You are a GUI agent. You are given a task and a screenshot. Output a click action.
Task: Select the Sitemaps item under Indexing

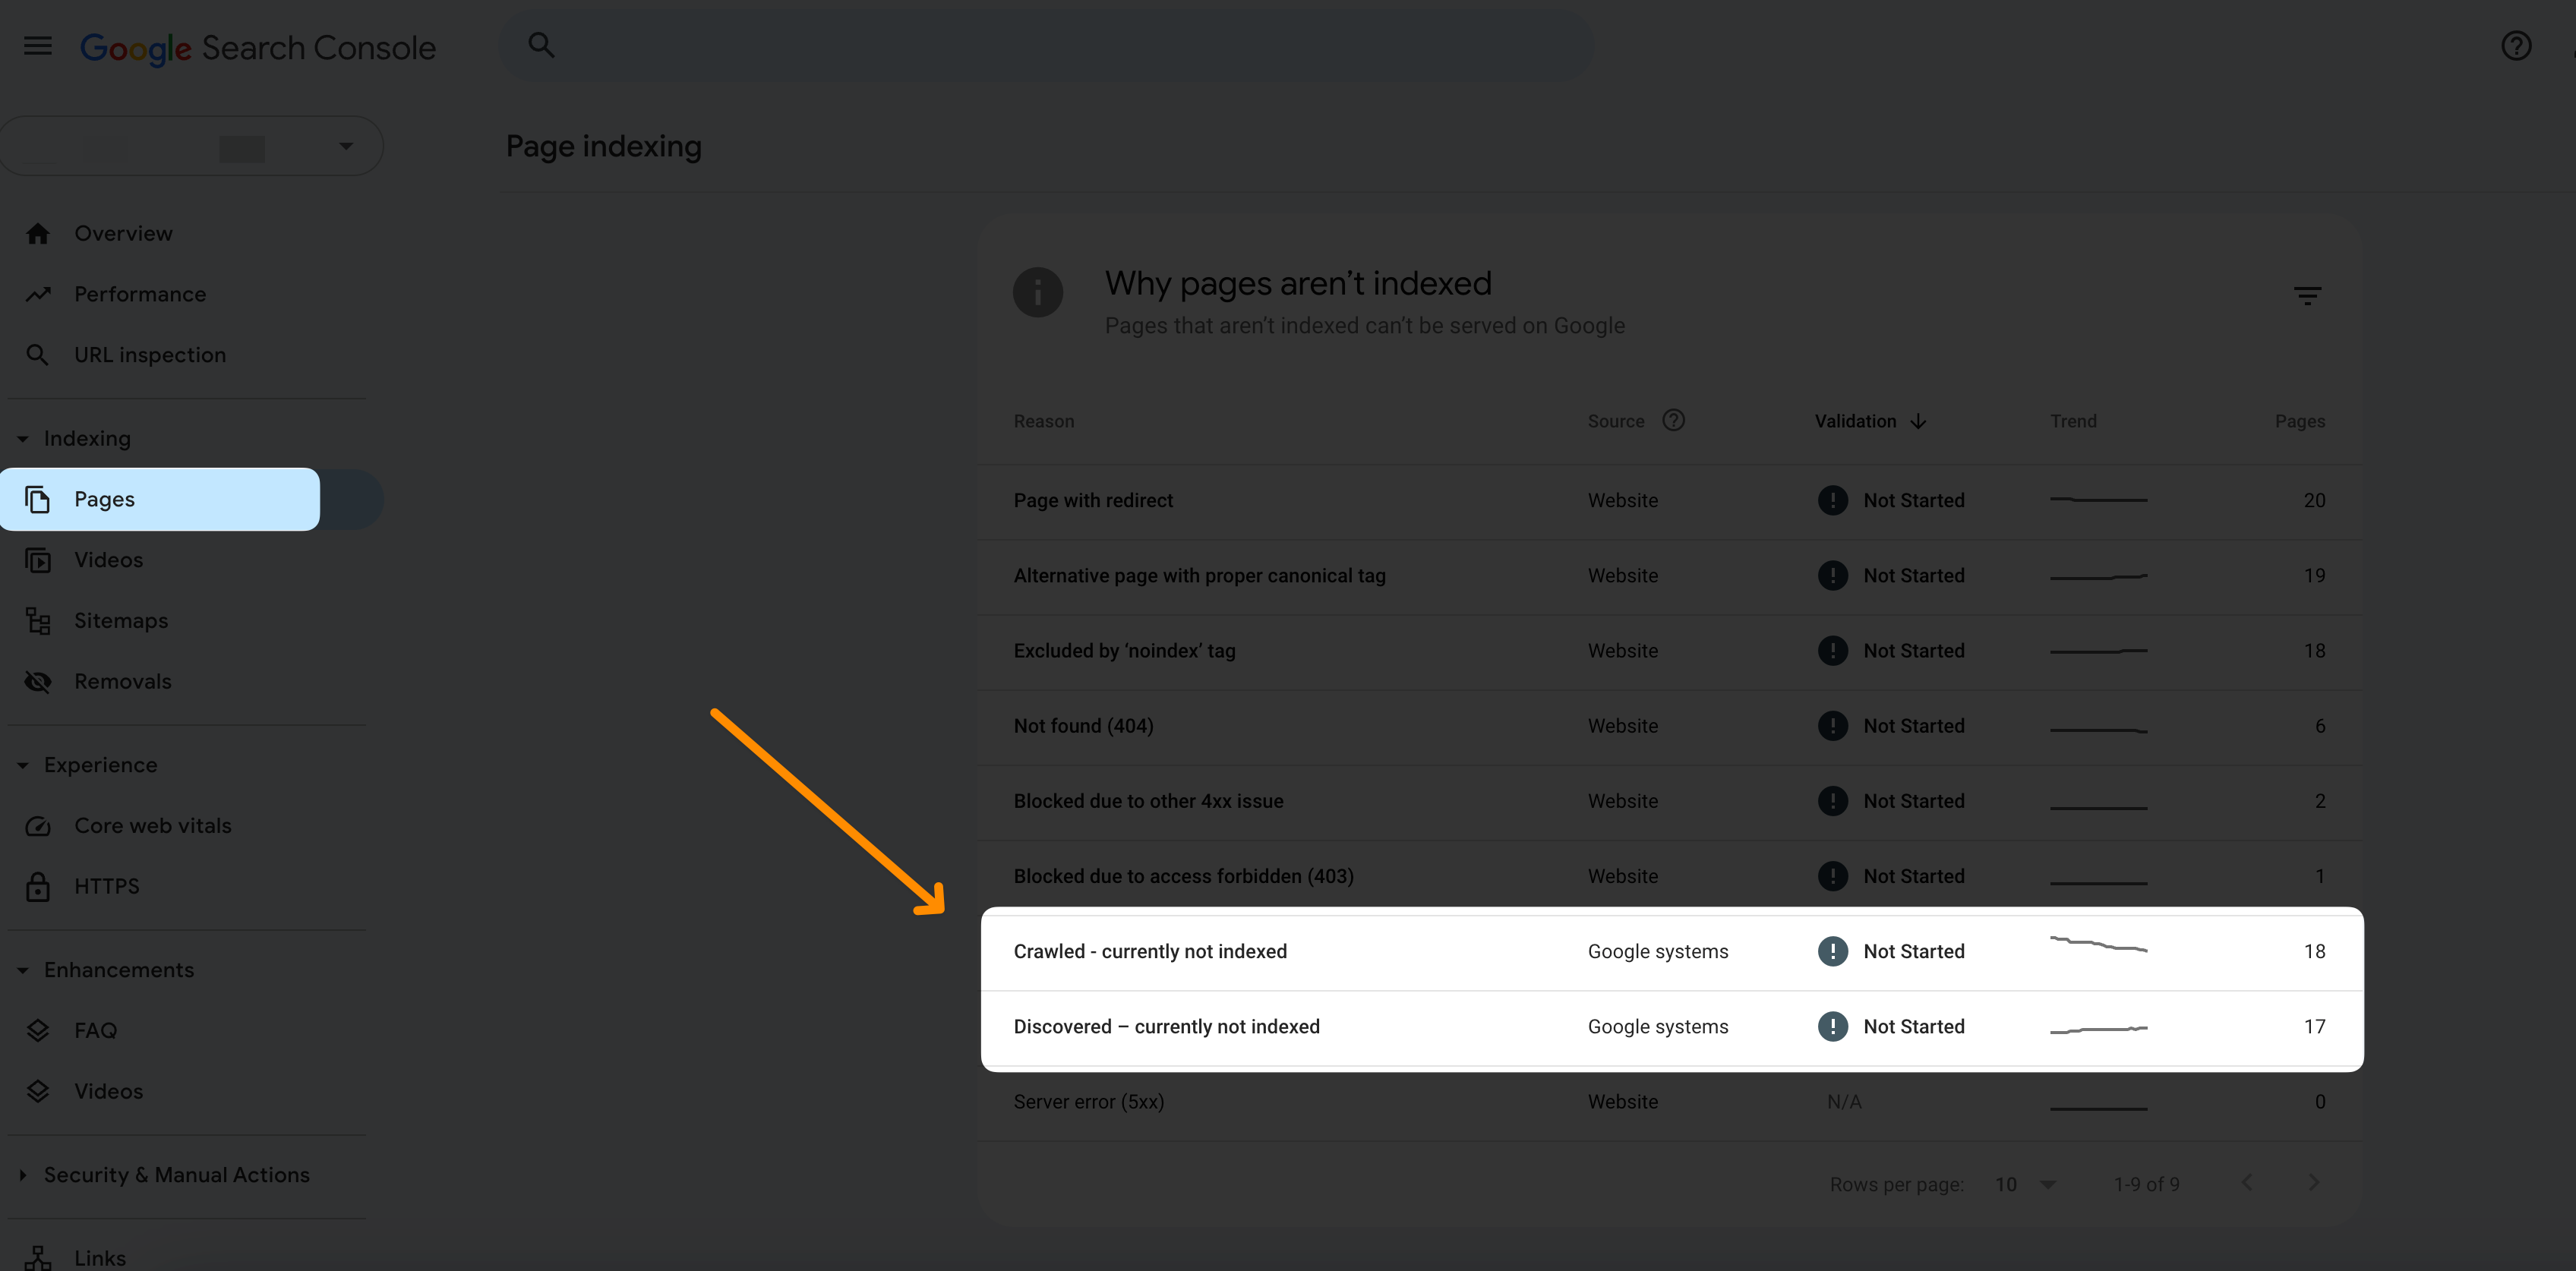point(120,621)
